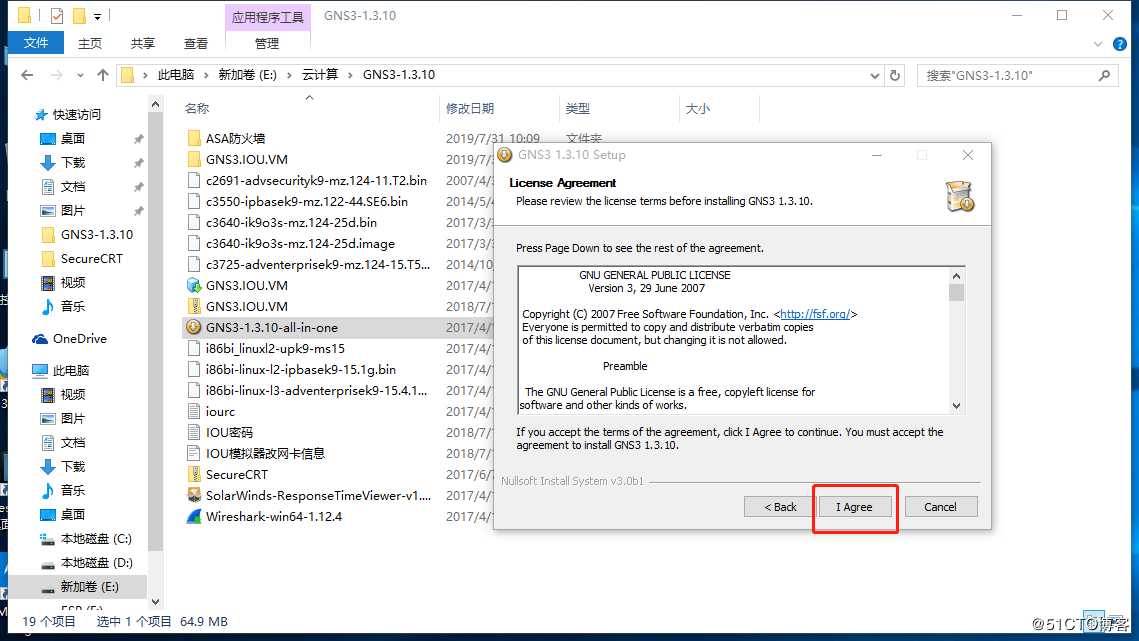Select 快速访问 in navigation pane
Image resolution: width=1139 pixels, height=641 pixels.
pyautogui.click(x=77, y=114)
